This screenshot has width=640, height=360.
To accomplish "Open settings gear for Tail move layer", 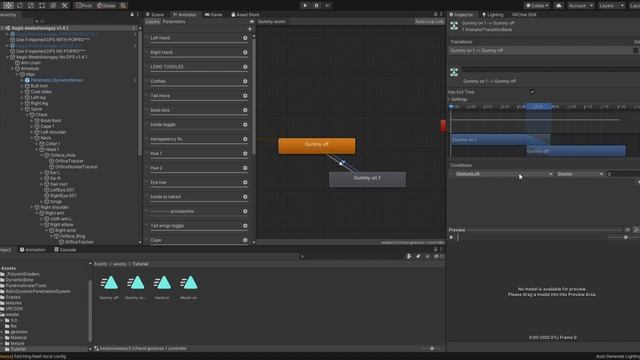I will pos(245,96).
